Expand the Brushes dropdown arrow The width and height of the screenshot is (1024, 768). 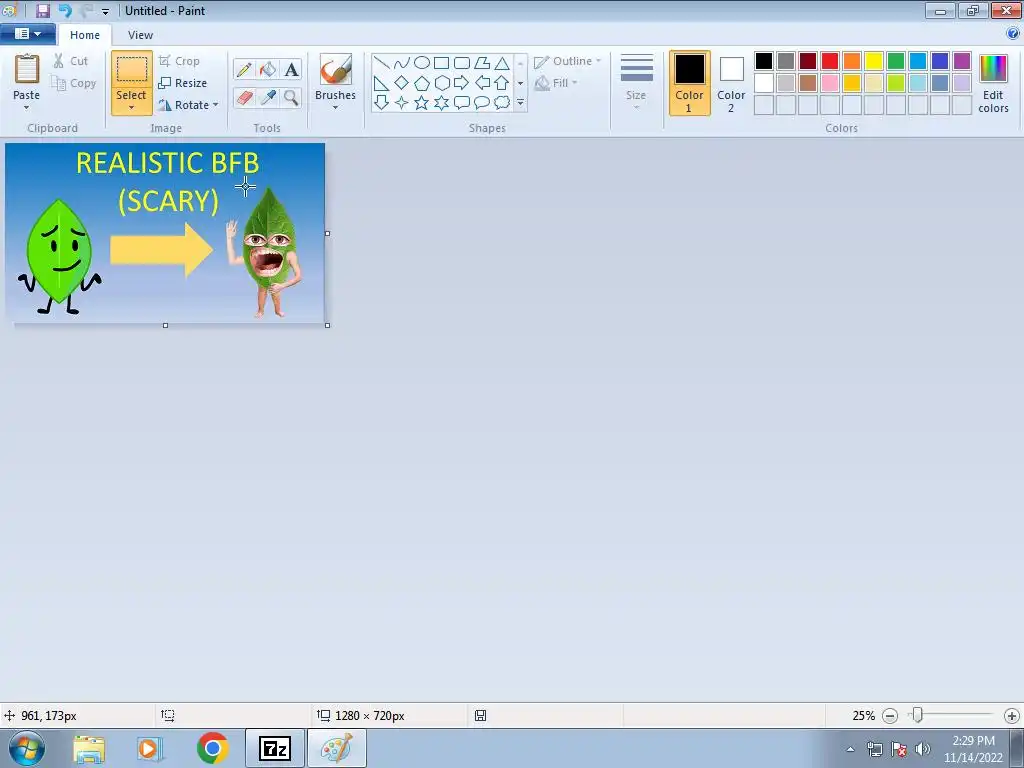(x=336, y=108)
